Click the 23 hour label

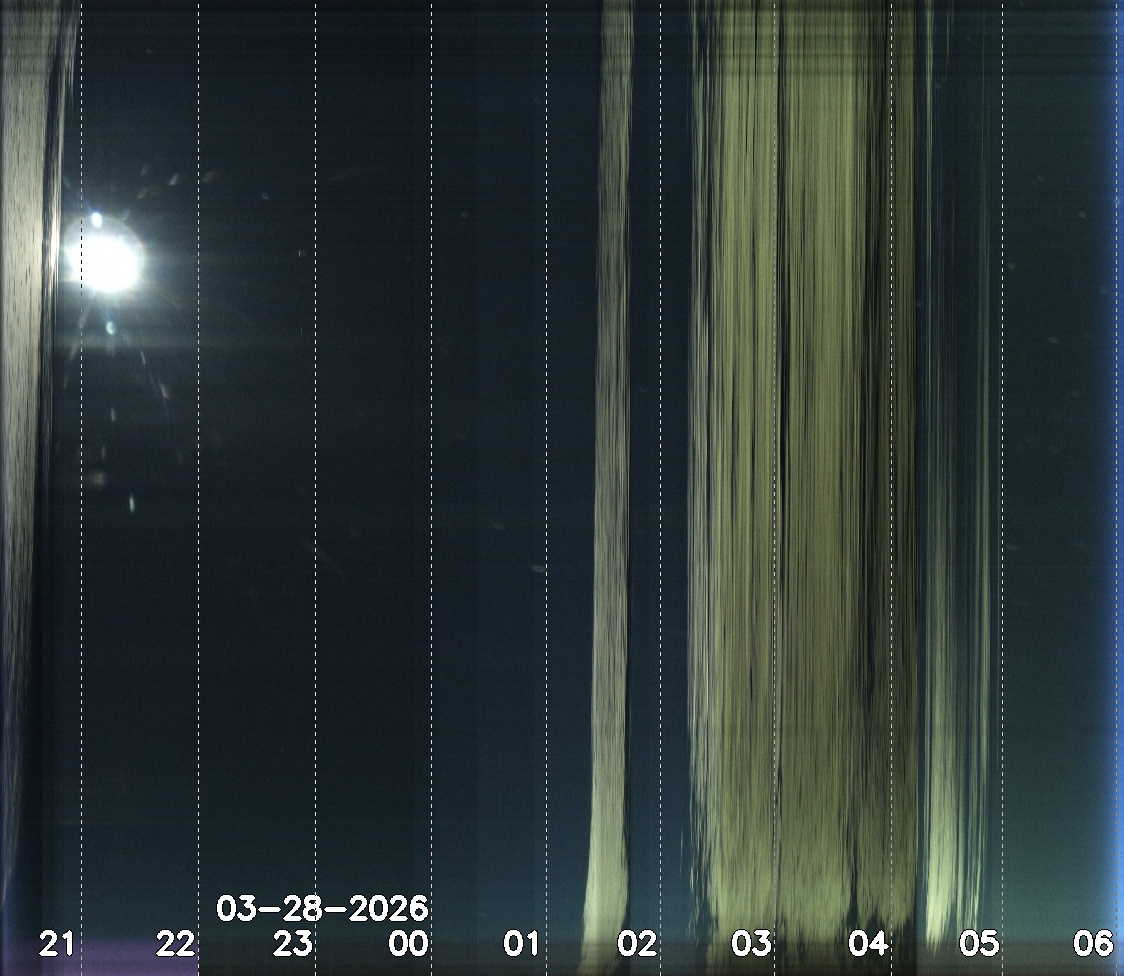point(293,943)
